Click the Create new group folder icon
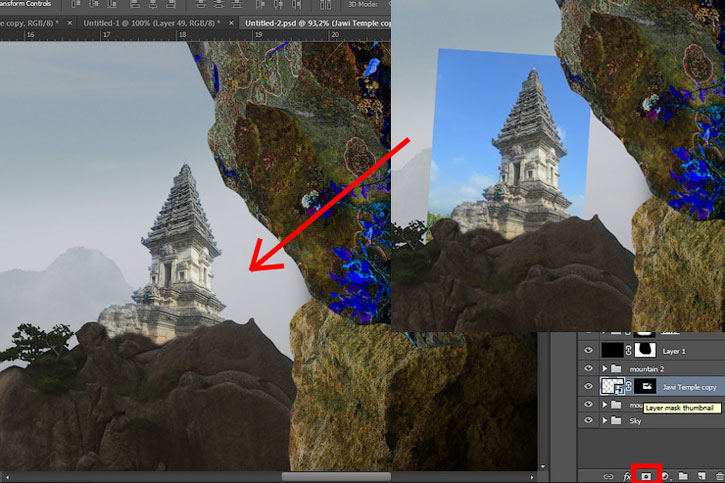This screenshot has height=483, width=725. 683,476
